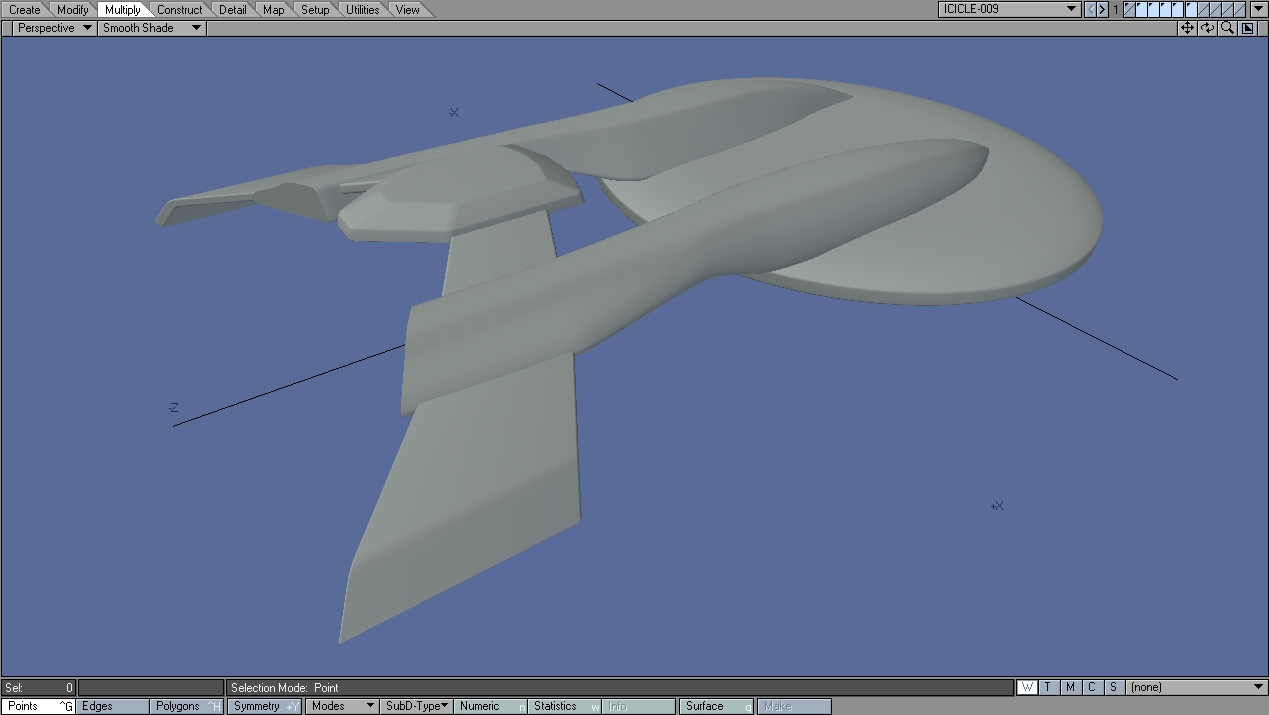The image size is (1269, 715).
Task: Click the viewport Rotate icon
Action: (x=1207, y=28)
